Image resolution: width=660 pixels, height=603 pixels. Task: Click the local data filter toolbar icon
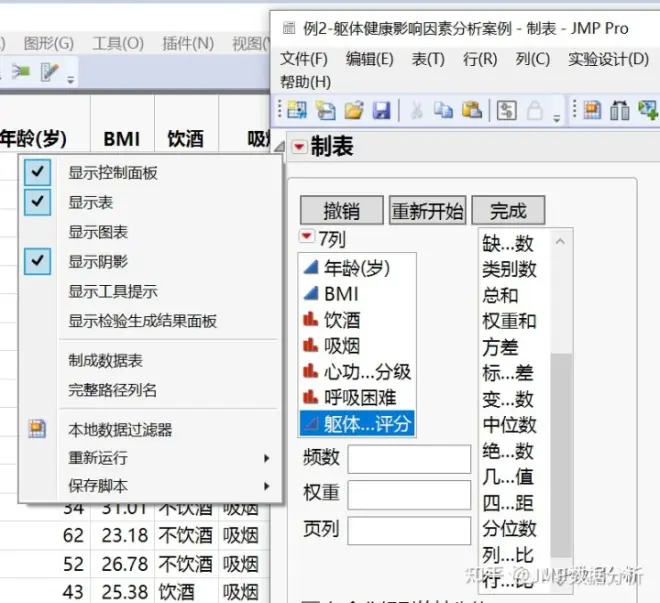point(592,110)
